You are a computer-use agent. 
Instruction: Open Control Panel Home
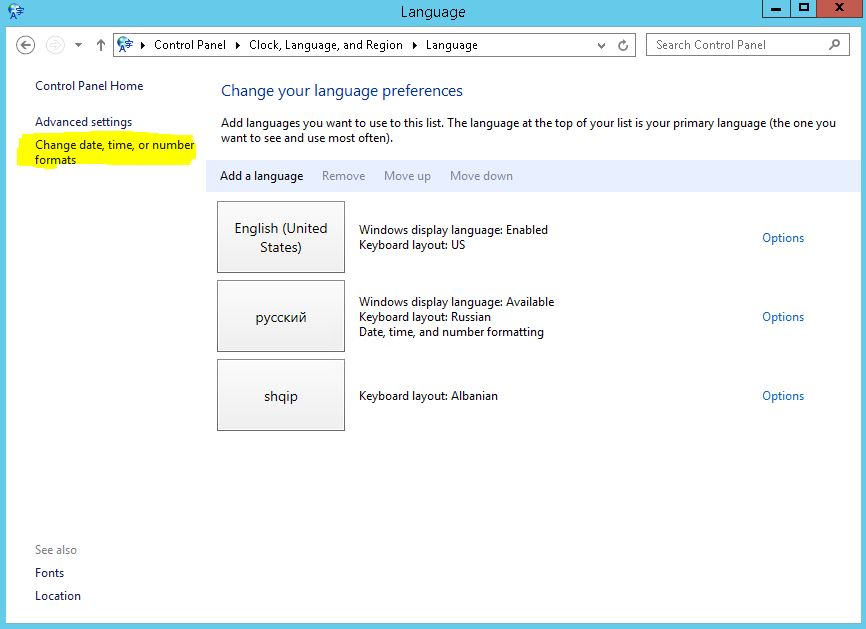pyautogui.click(x=89, y=86)
